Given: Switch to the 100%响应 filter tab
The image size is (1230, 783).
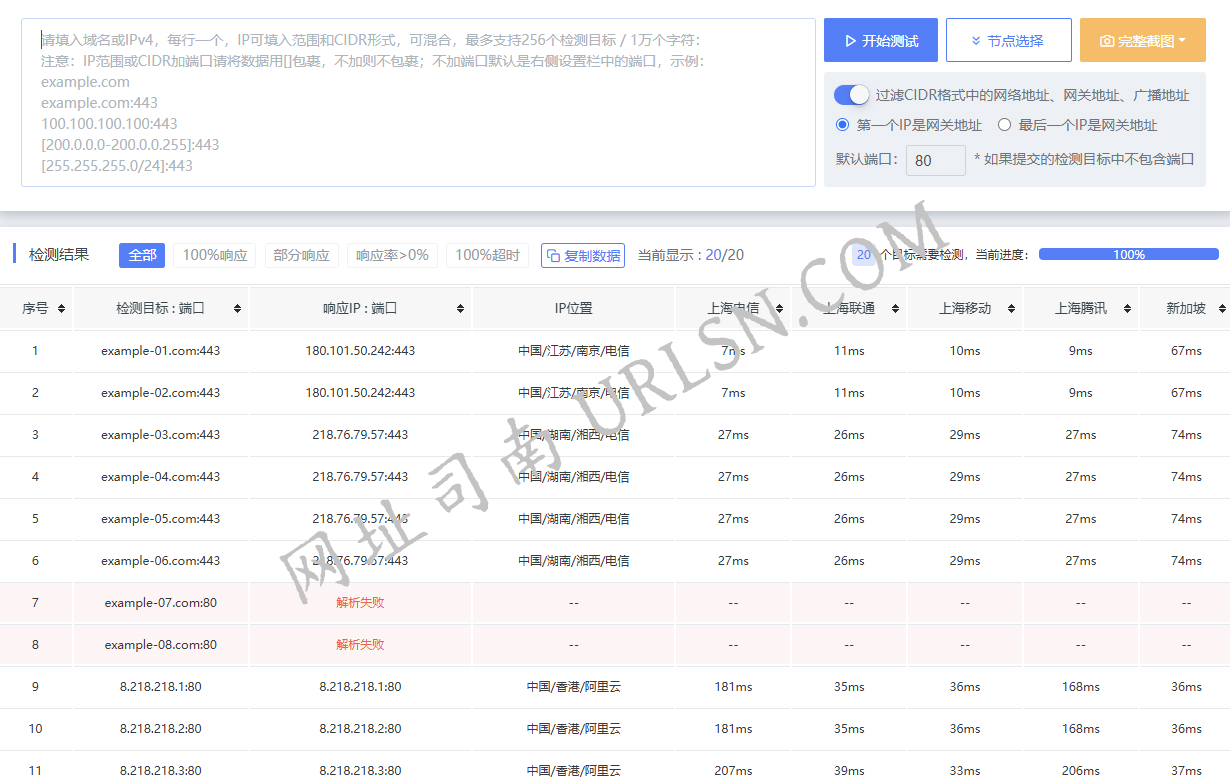Looking at the screenshot, I should point(214,255).
